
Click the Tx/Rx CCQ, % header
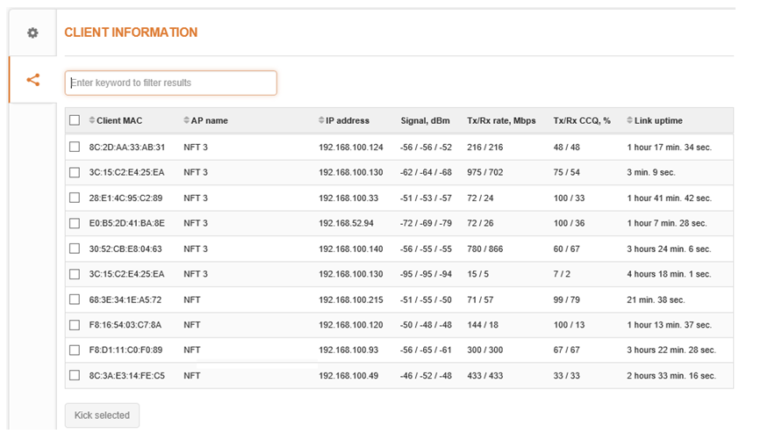(581, 121)
